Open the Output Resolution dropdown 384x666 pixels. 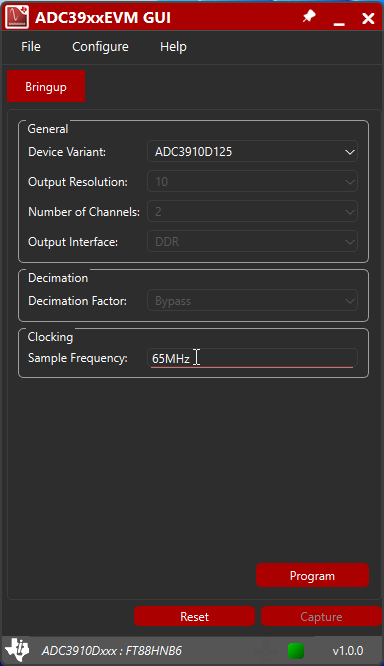252,182
